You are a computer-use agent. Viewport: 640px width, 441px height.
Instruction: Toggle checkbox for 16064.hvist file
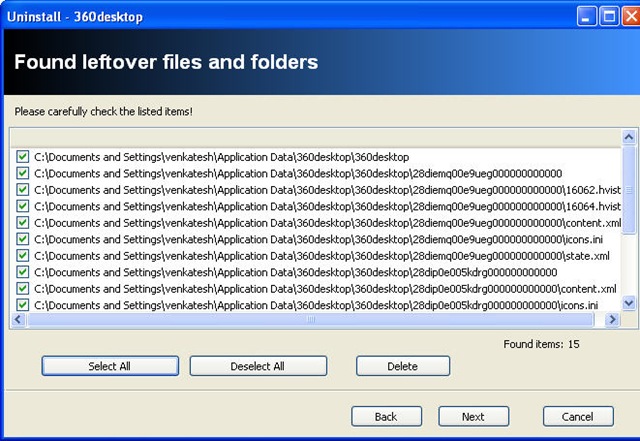[22, 206]
